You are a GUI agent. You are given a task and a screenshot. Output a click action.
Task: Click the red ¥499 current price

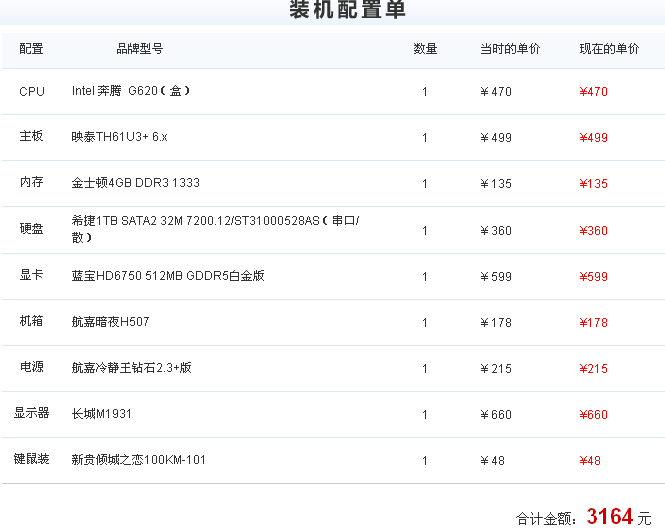[x=593, y=137]
